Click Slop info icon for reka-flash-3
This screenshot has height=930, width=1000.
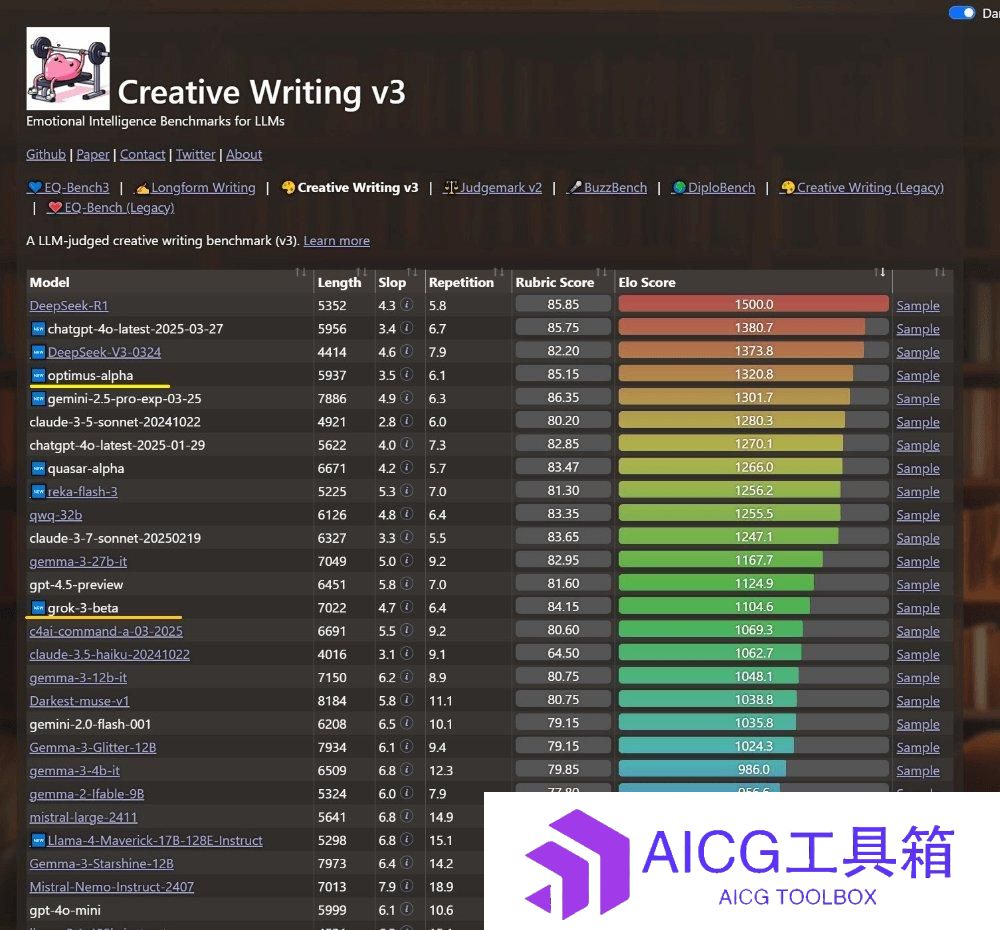point(407,491)
